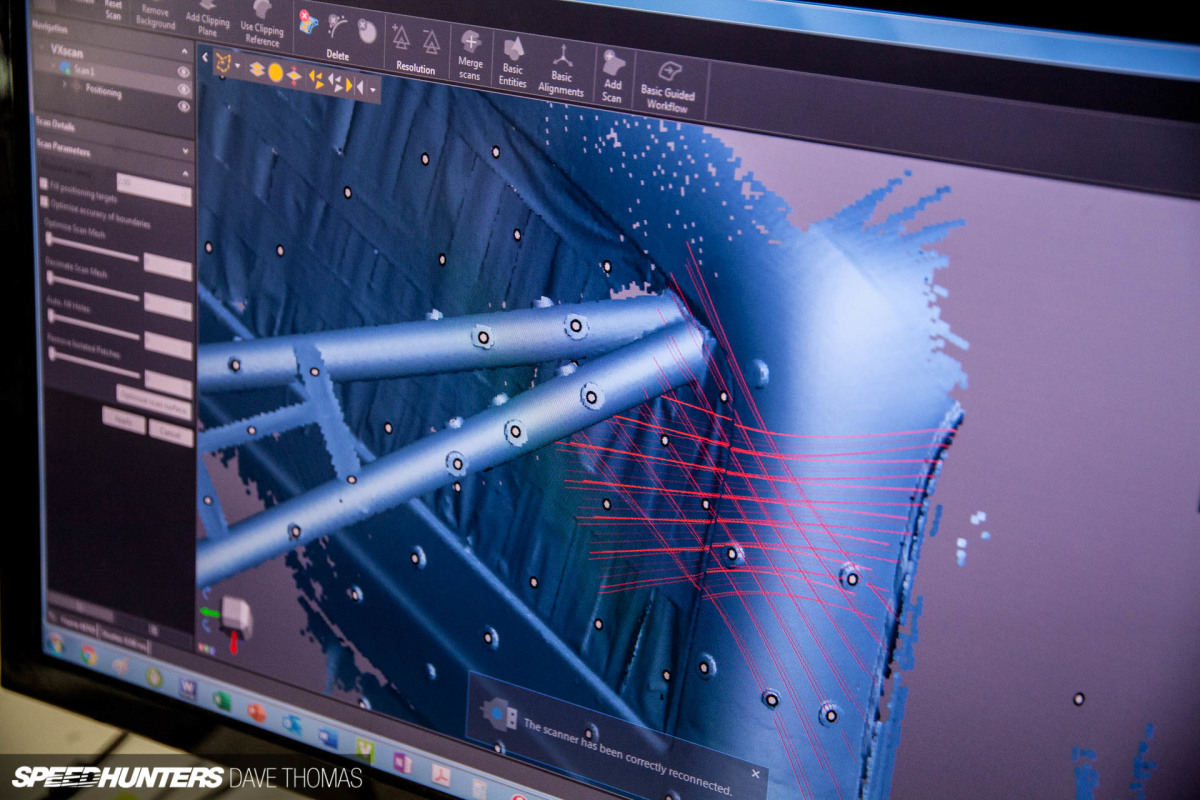Click the Decimate Scan Mesh value field

168,306
